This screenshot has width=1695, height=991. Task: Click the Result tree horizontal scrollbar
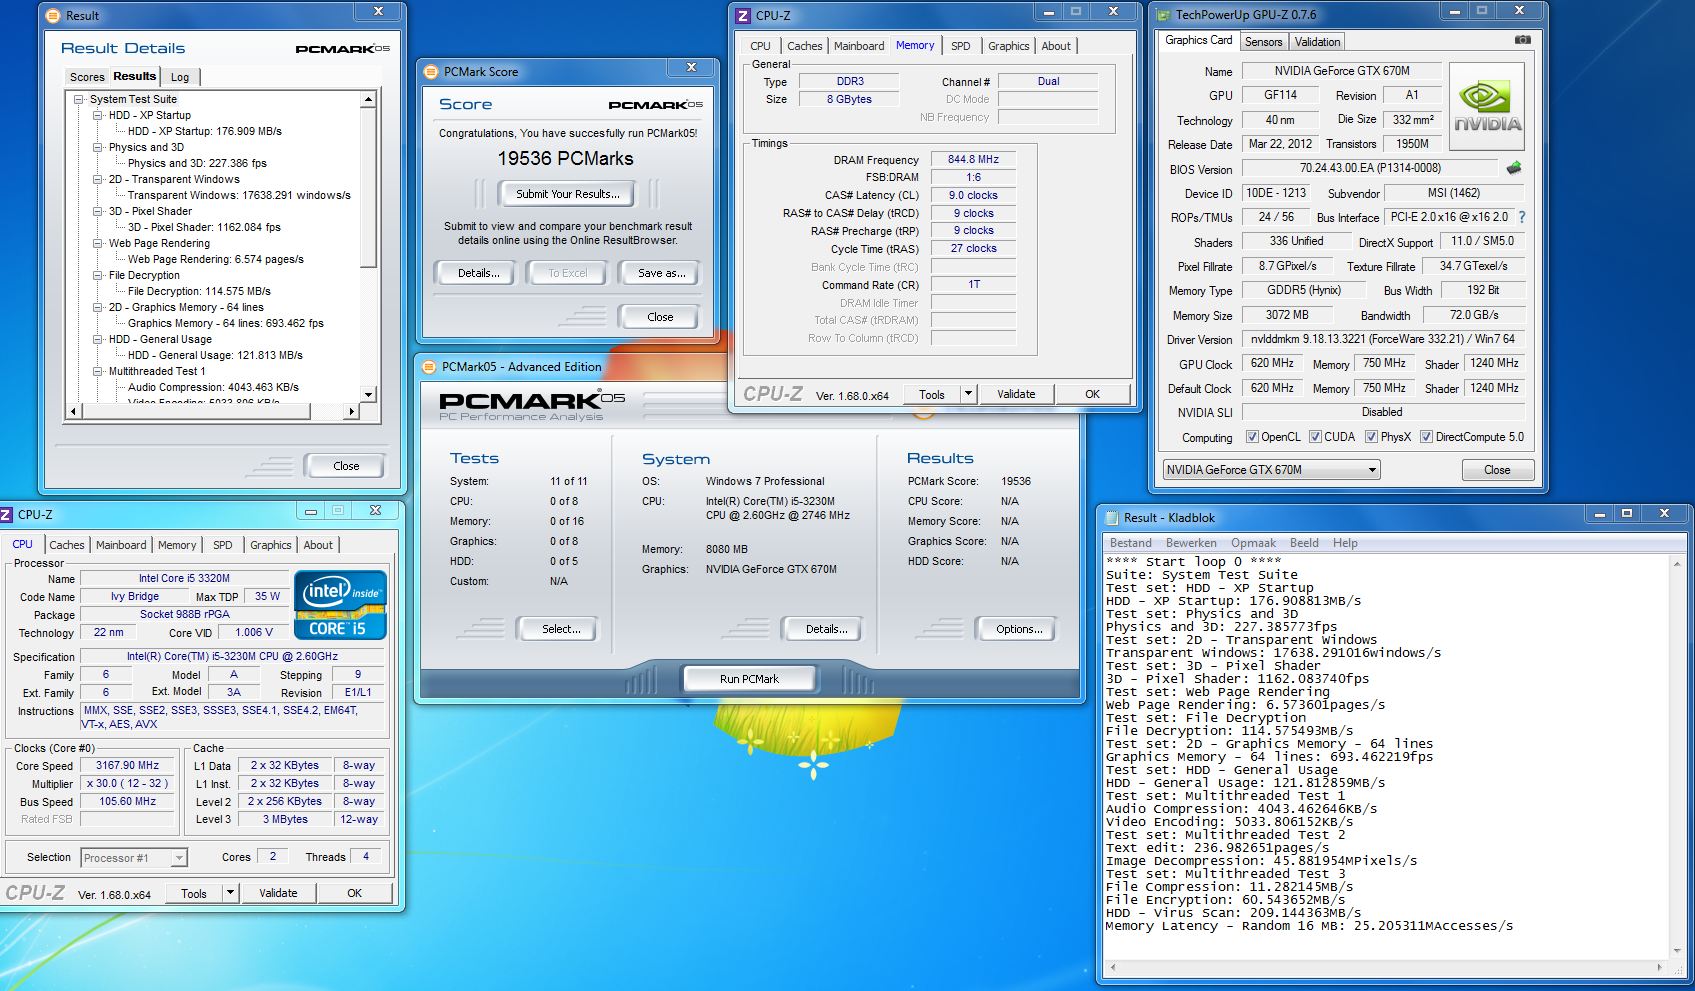pos(211,411)
